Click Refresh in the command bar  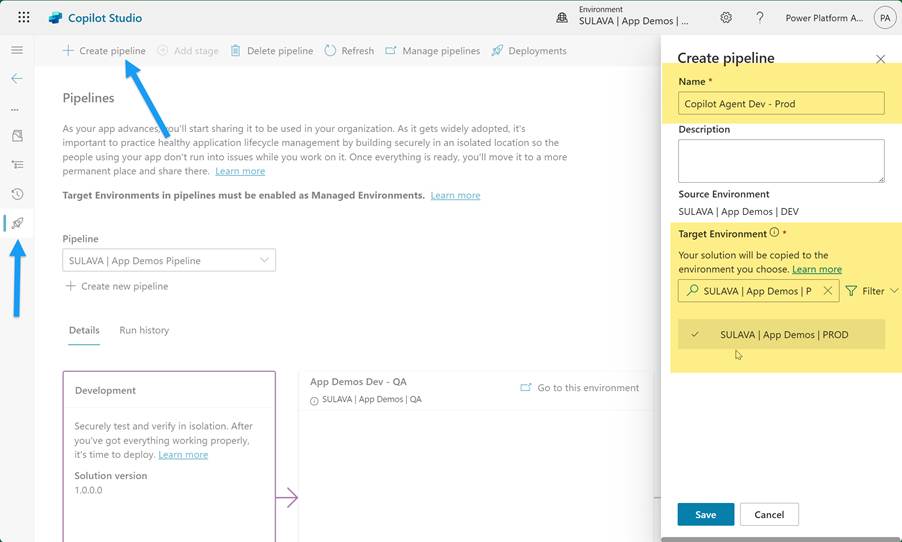[349, 51]
